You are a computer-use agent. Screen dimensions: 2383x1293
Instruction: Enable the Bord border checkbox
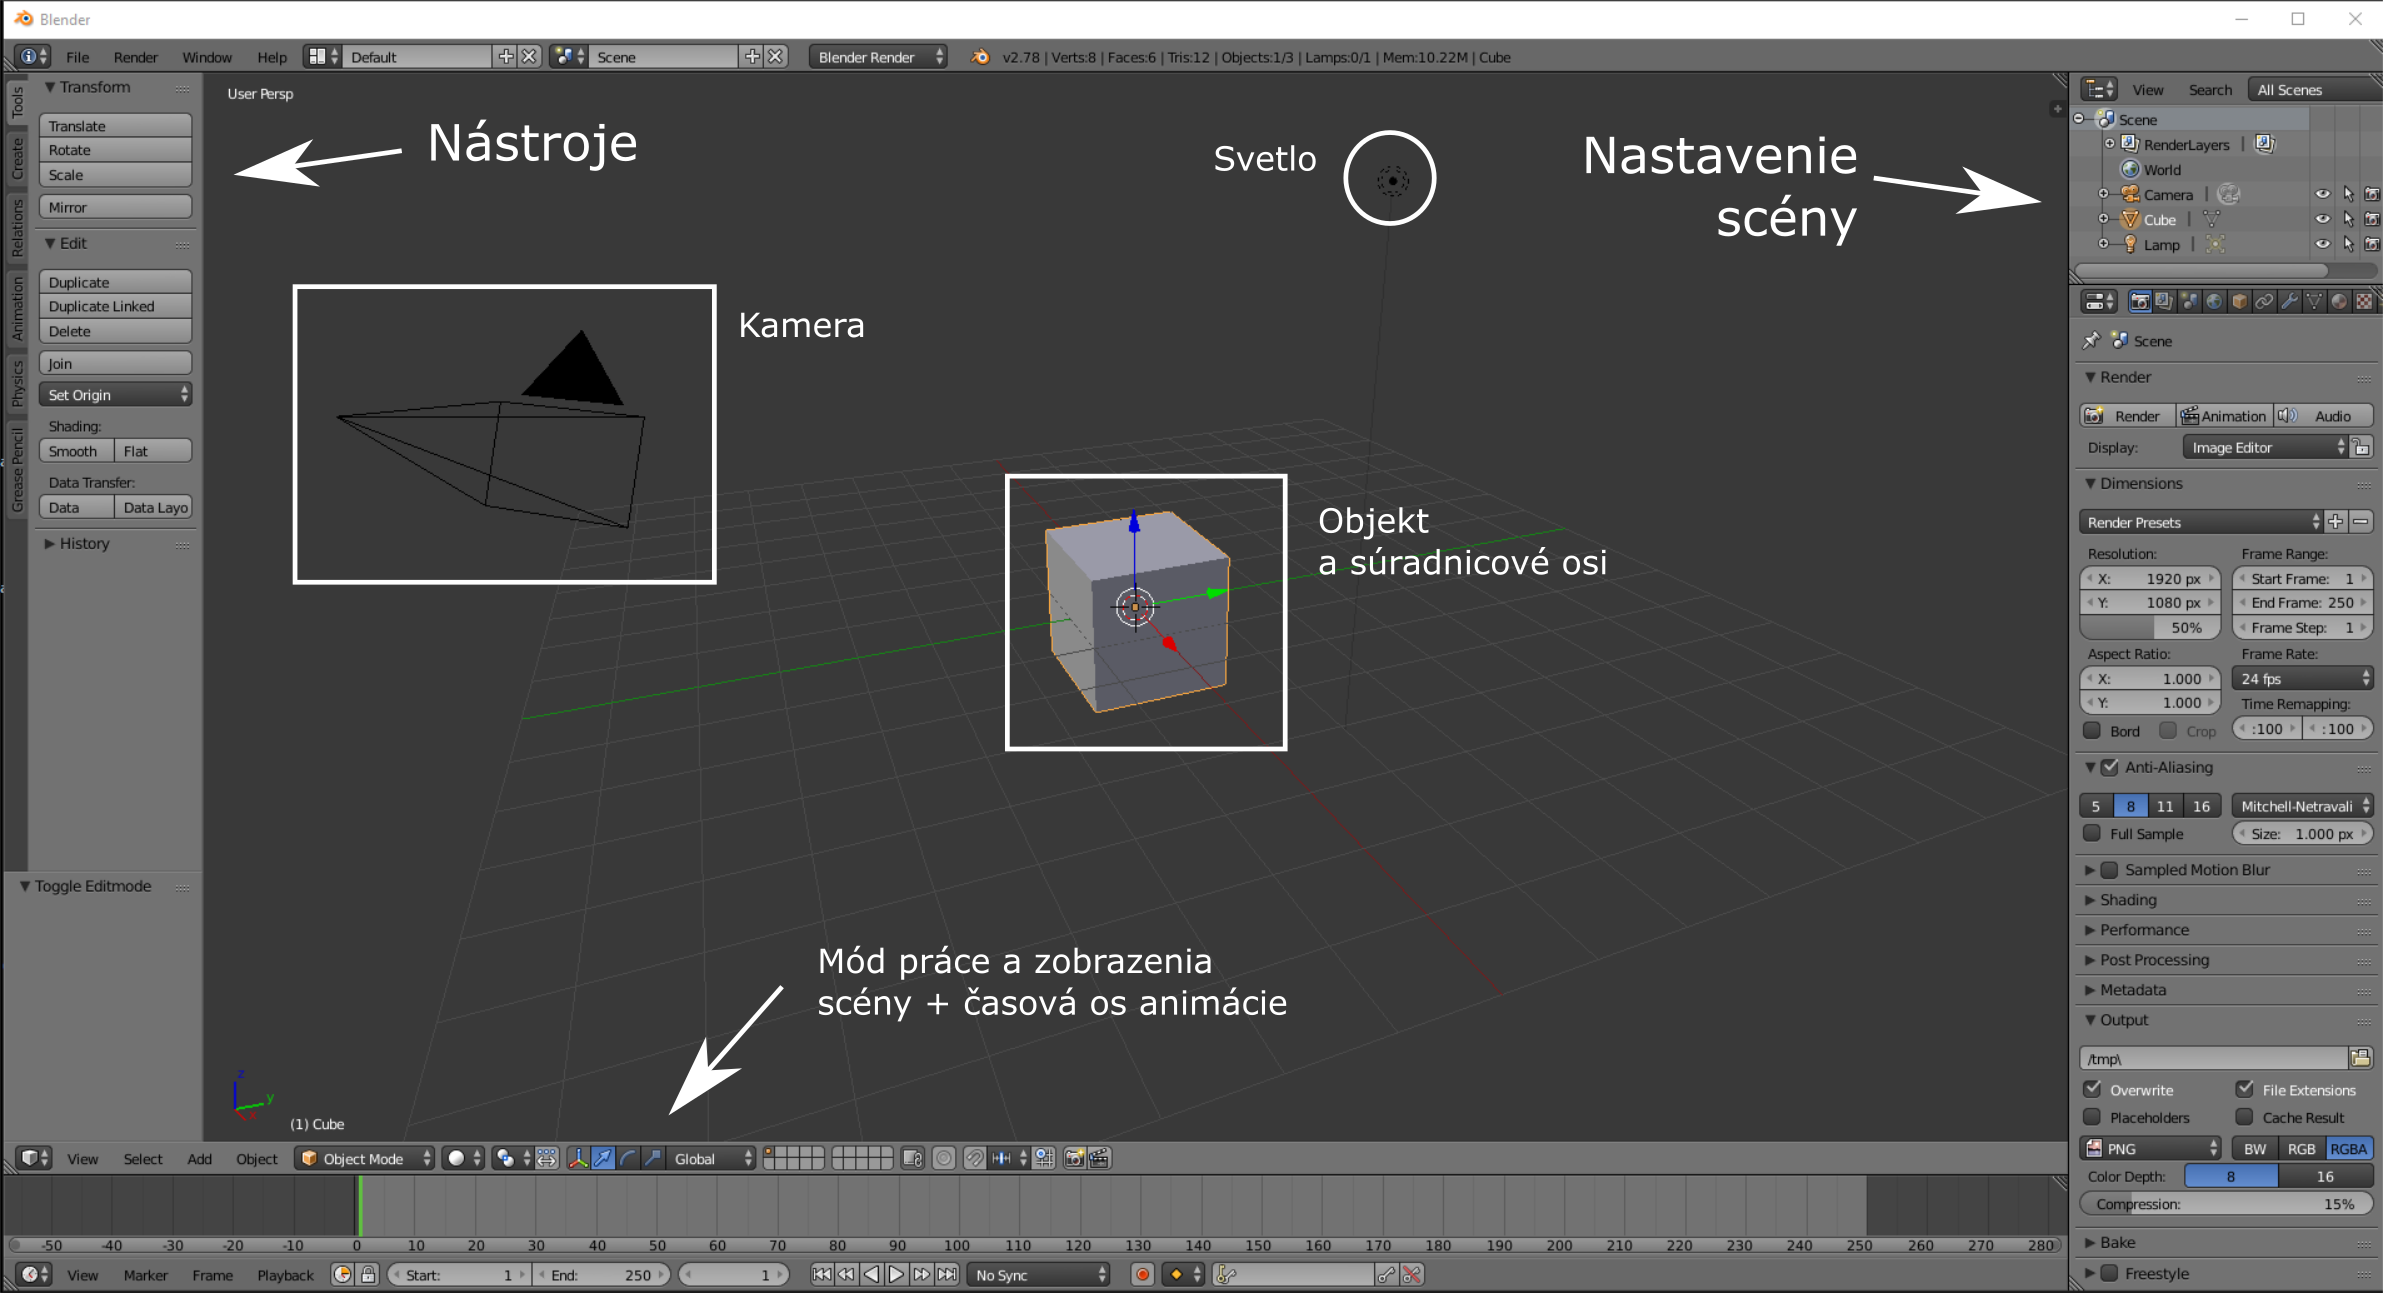click(2091, 730)
